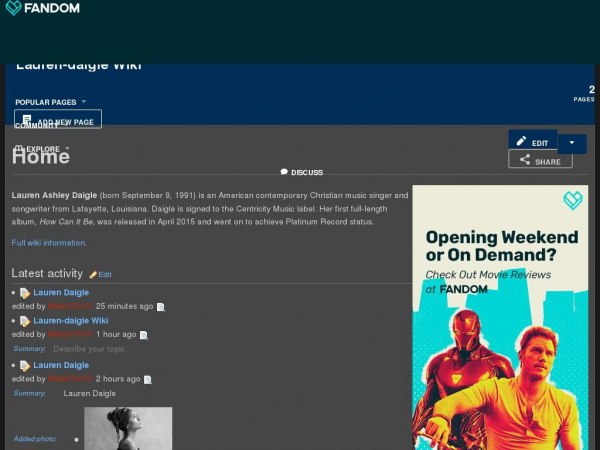Click the added photo thumbnail of Lauren Daigle
This screenshot has width=600, height=450.
tap(128, 429)
